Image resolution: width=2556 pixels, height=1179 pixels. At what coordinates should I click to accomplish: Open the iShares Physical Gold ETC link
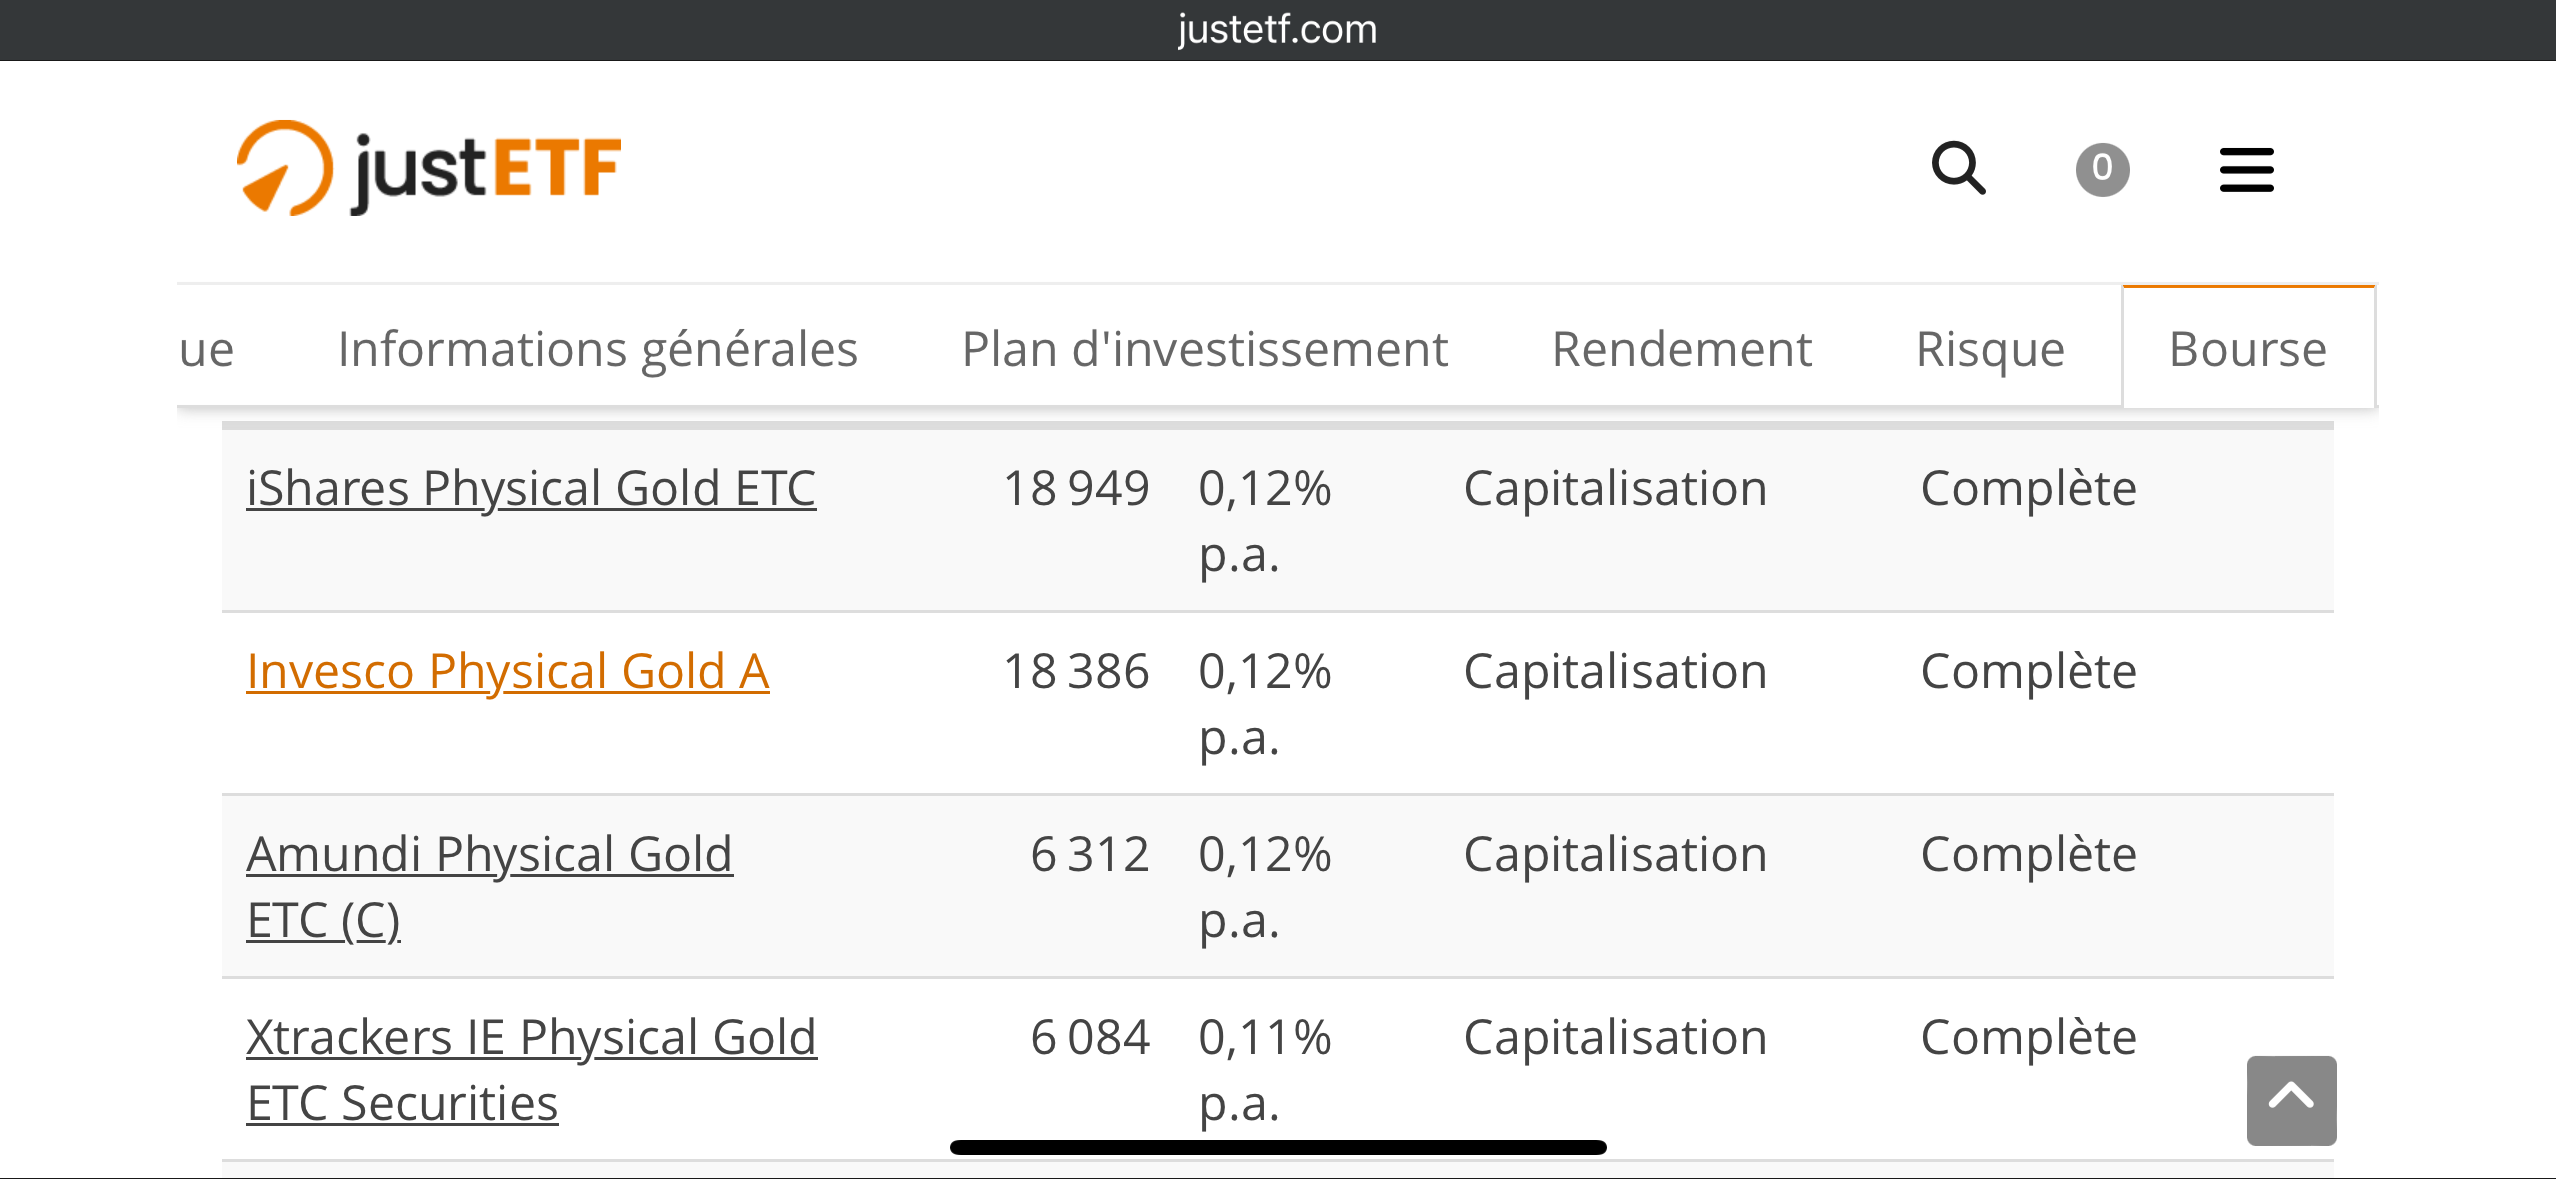point(531,489)
